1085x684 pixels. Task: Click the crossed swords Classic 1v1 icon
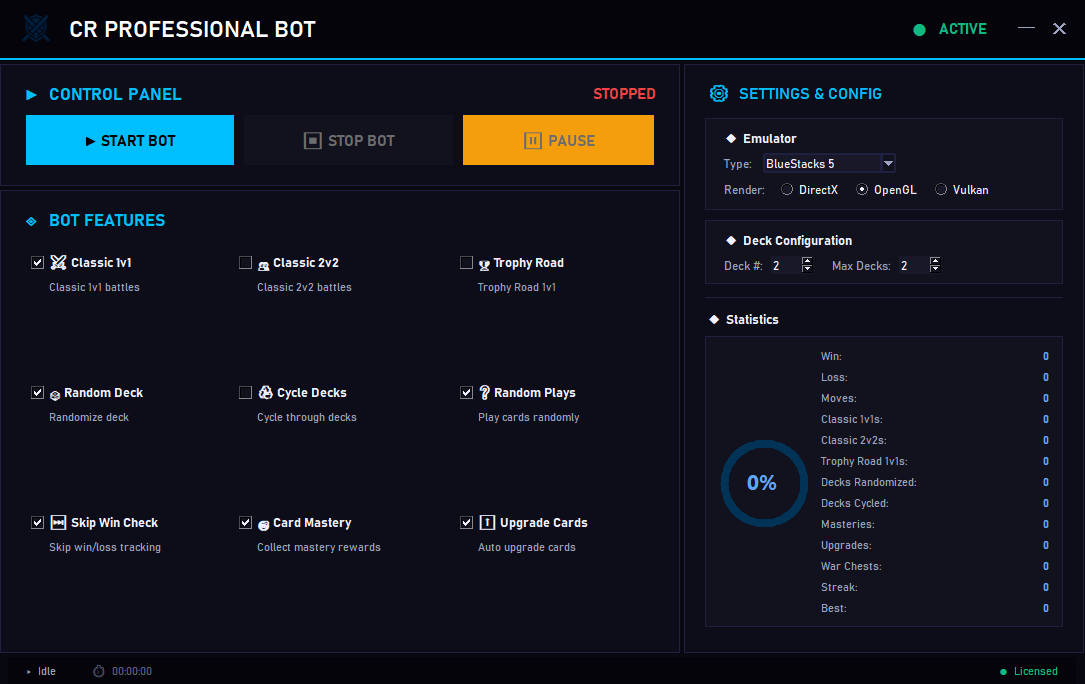click(x=57, y=262)
